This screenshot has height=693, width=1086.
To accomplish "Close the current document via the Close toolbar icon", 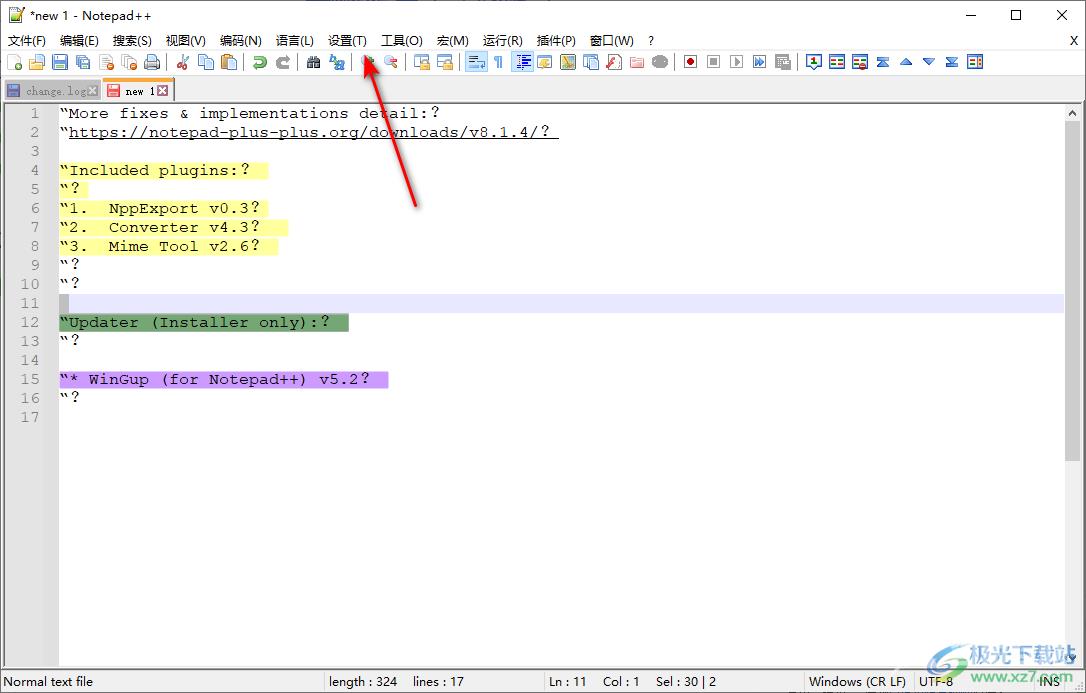I will [x=107, y=62].
